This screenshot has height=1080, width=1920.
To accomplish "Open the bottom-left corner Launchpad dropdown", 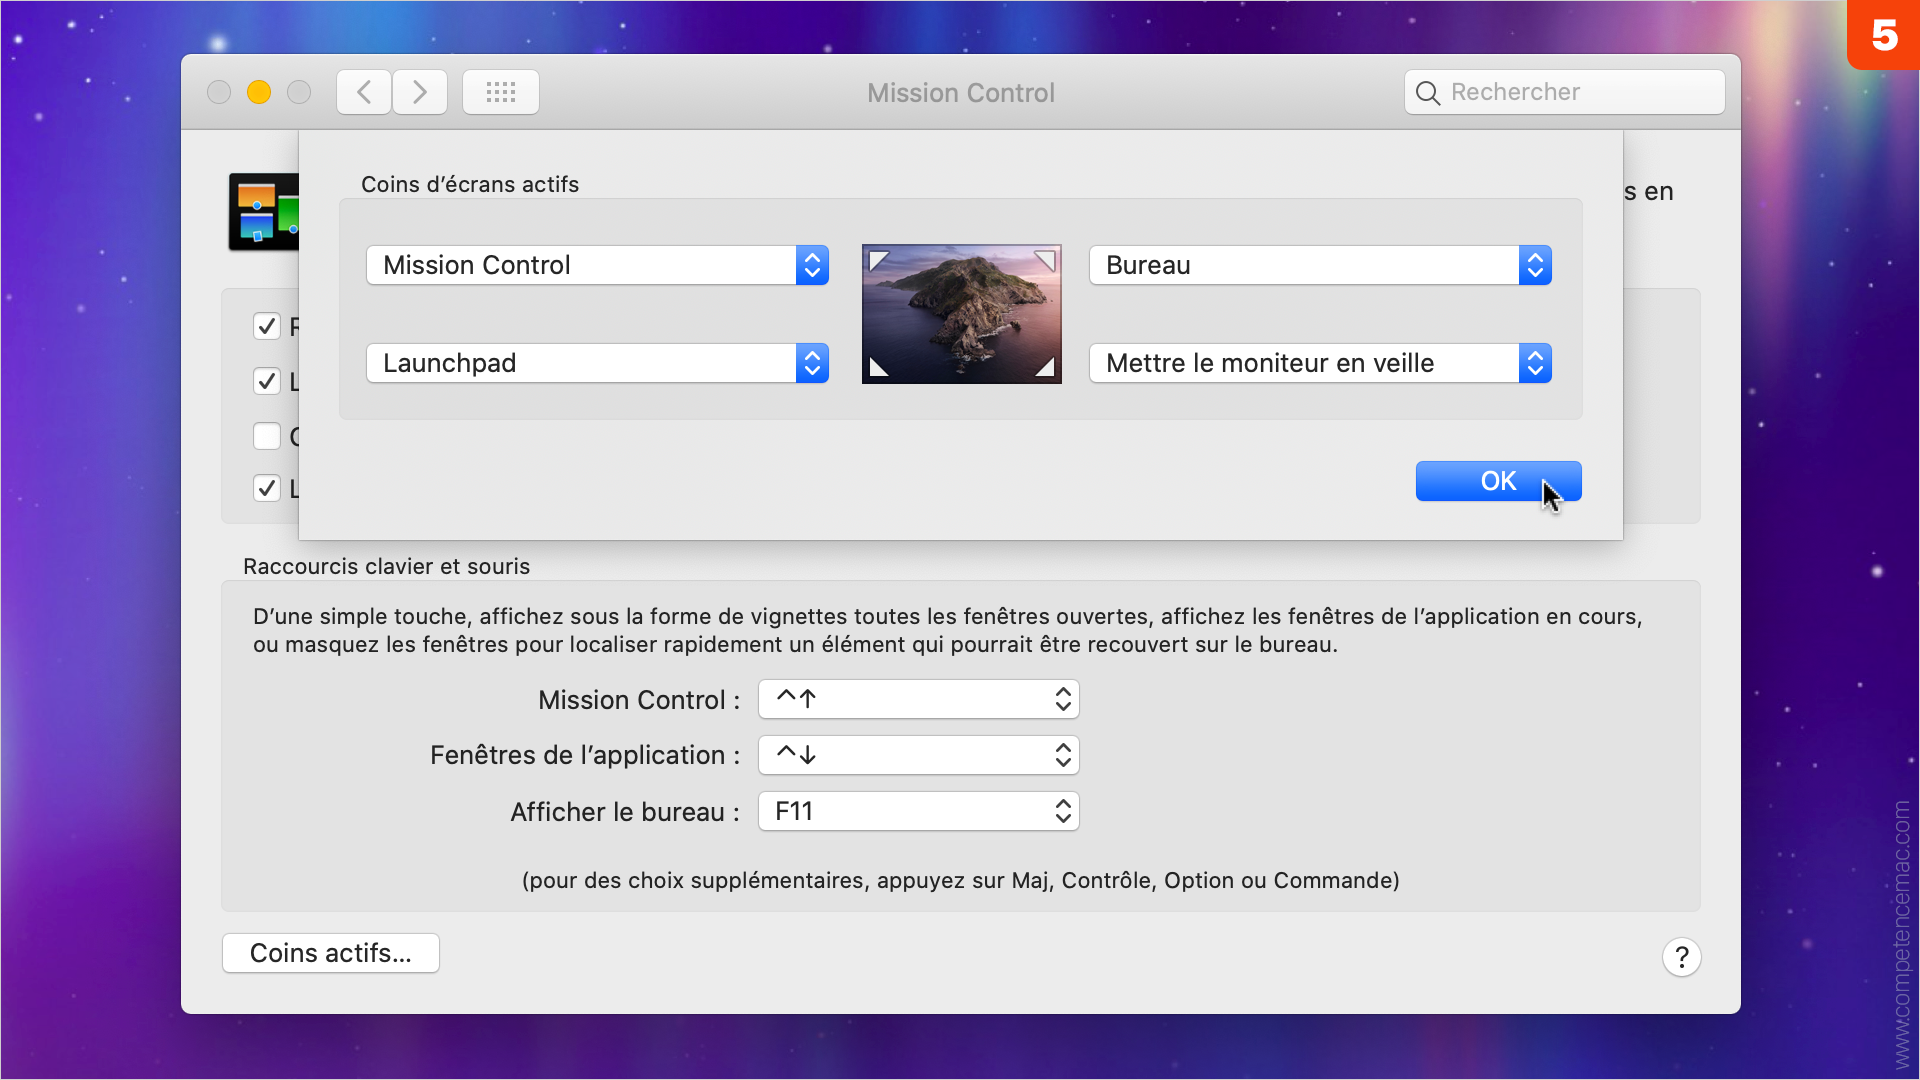I will click(x=597, y=363).
